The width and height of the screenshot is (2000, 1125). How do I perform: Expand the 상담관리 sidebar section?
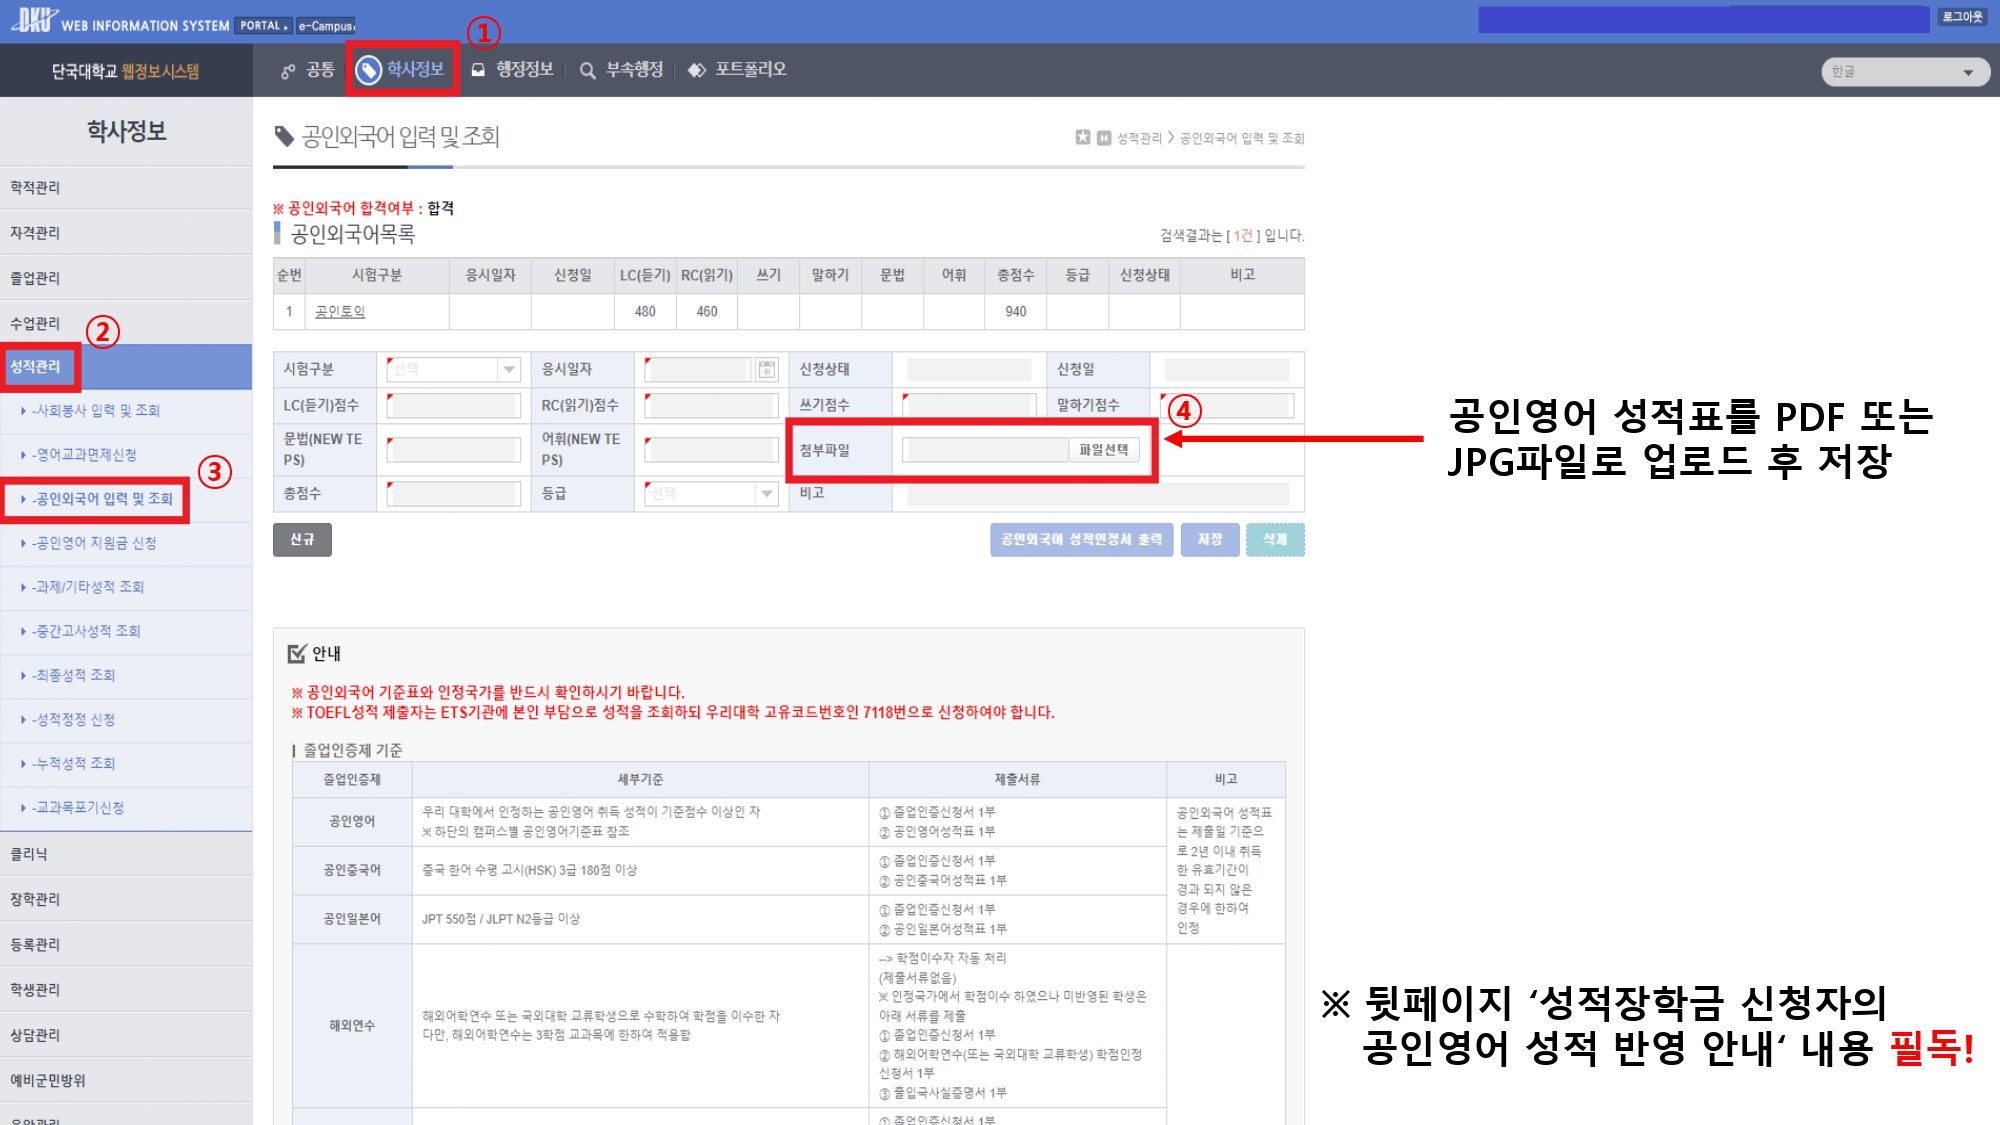coord(126,1035)
